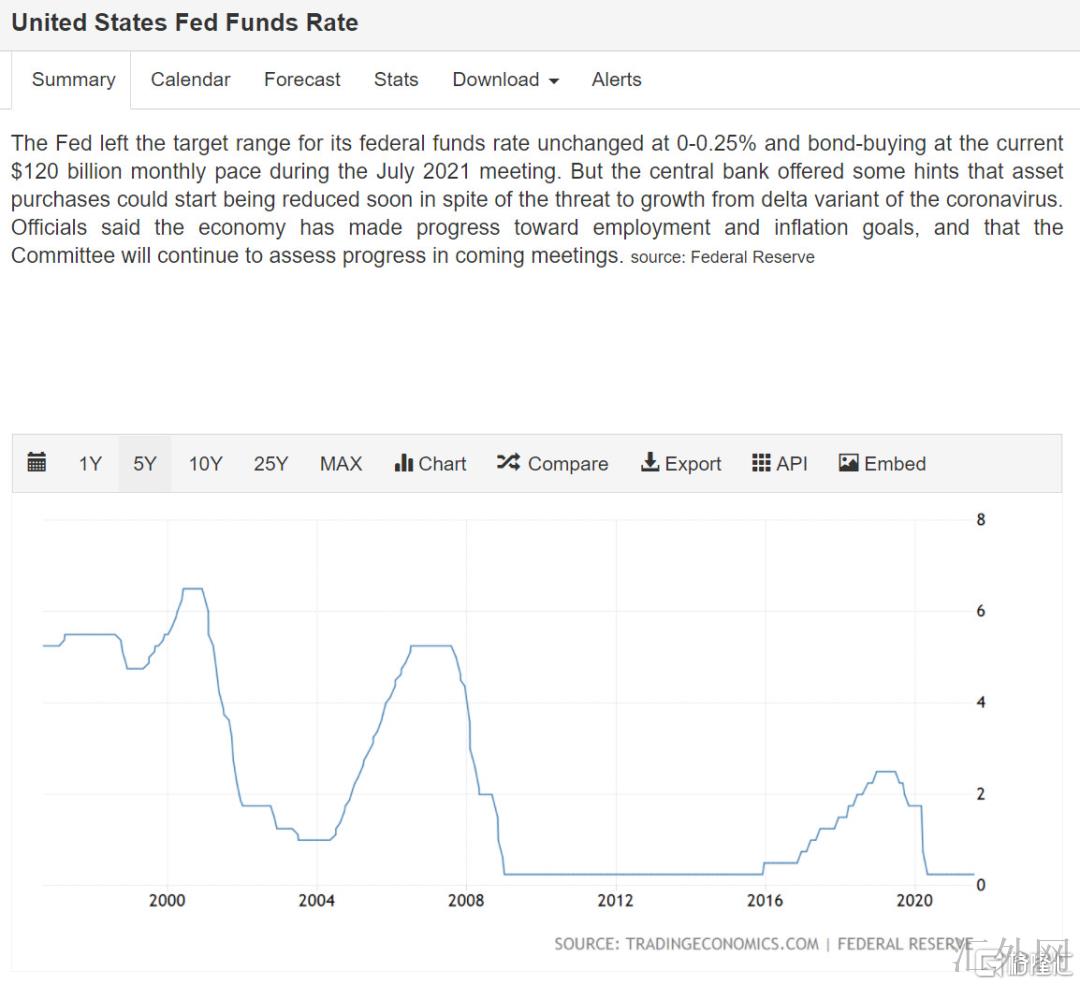Show the MAX time range
The height and width of the screenshot is (985, 1080).
pyautogui.click(x=341, y=464)
